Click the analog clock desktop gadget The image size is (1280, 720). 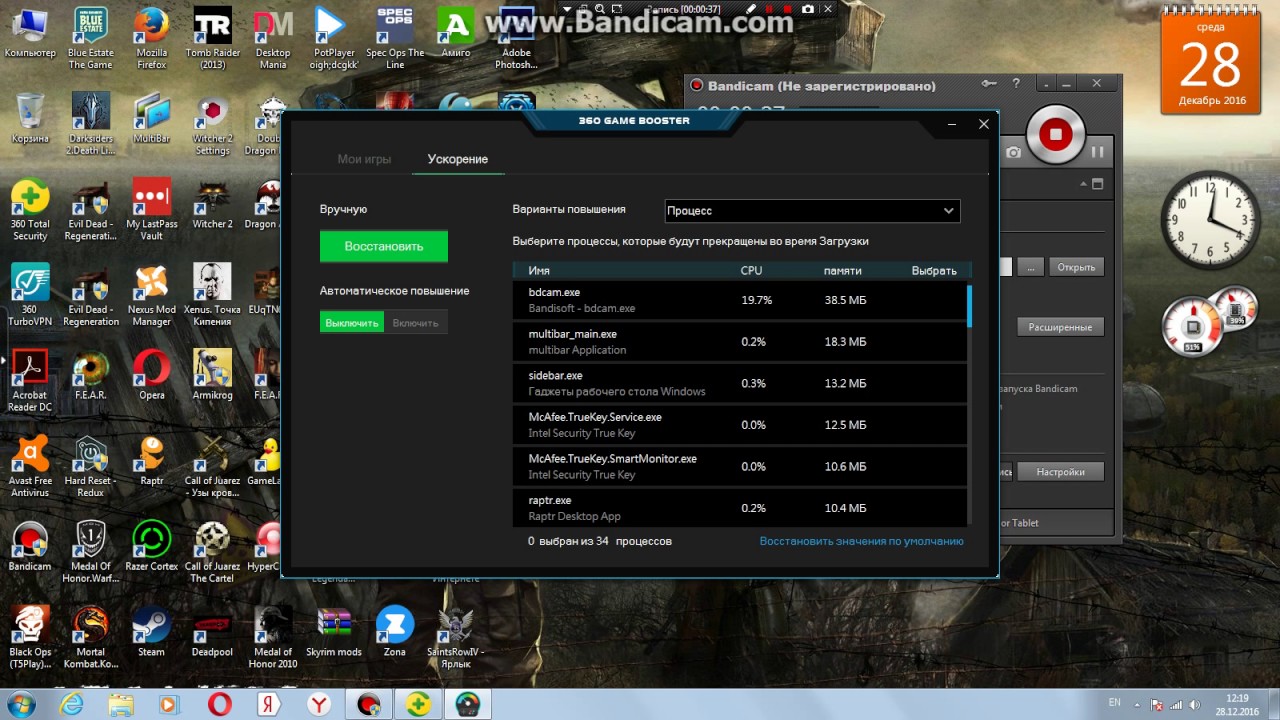tap(1211, 220)
